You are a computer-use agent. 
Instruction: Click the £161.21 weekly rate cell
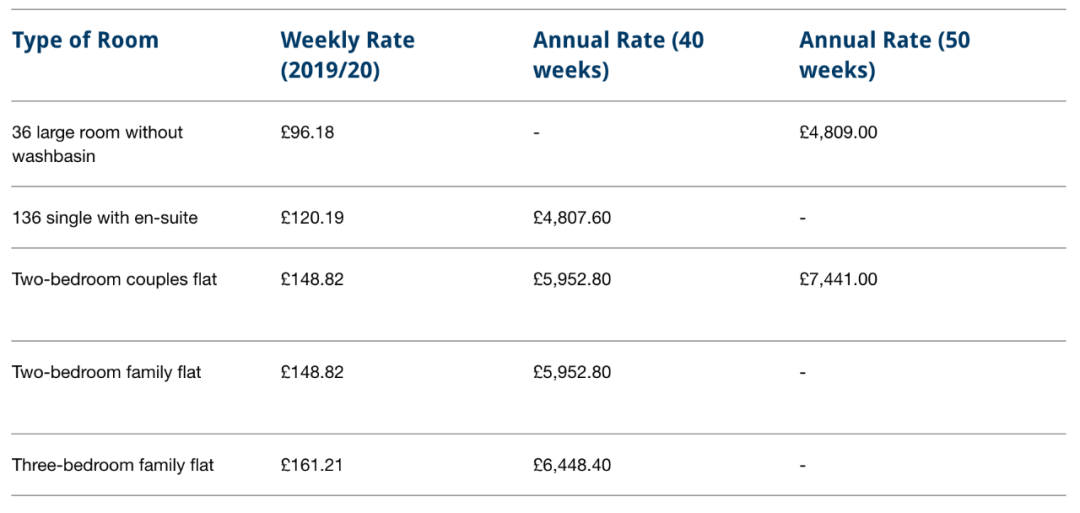311,465
